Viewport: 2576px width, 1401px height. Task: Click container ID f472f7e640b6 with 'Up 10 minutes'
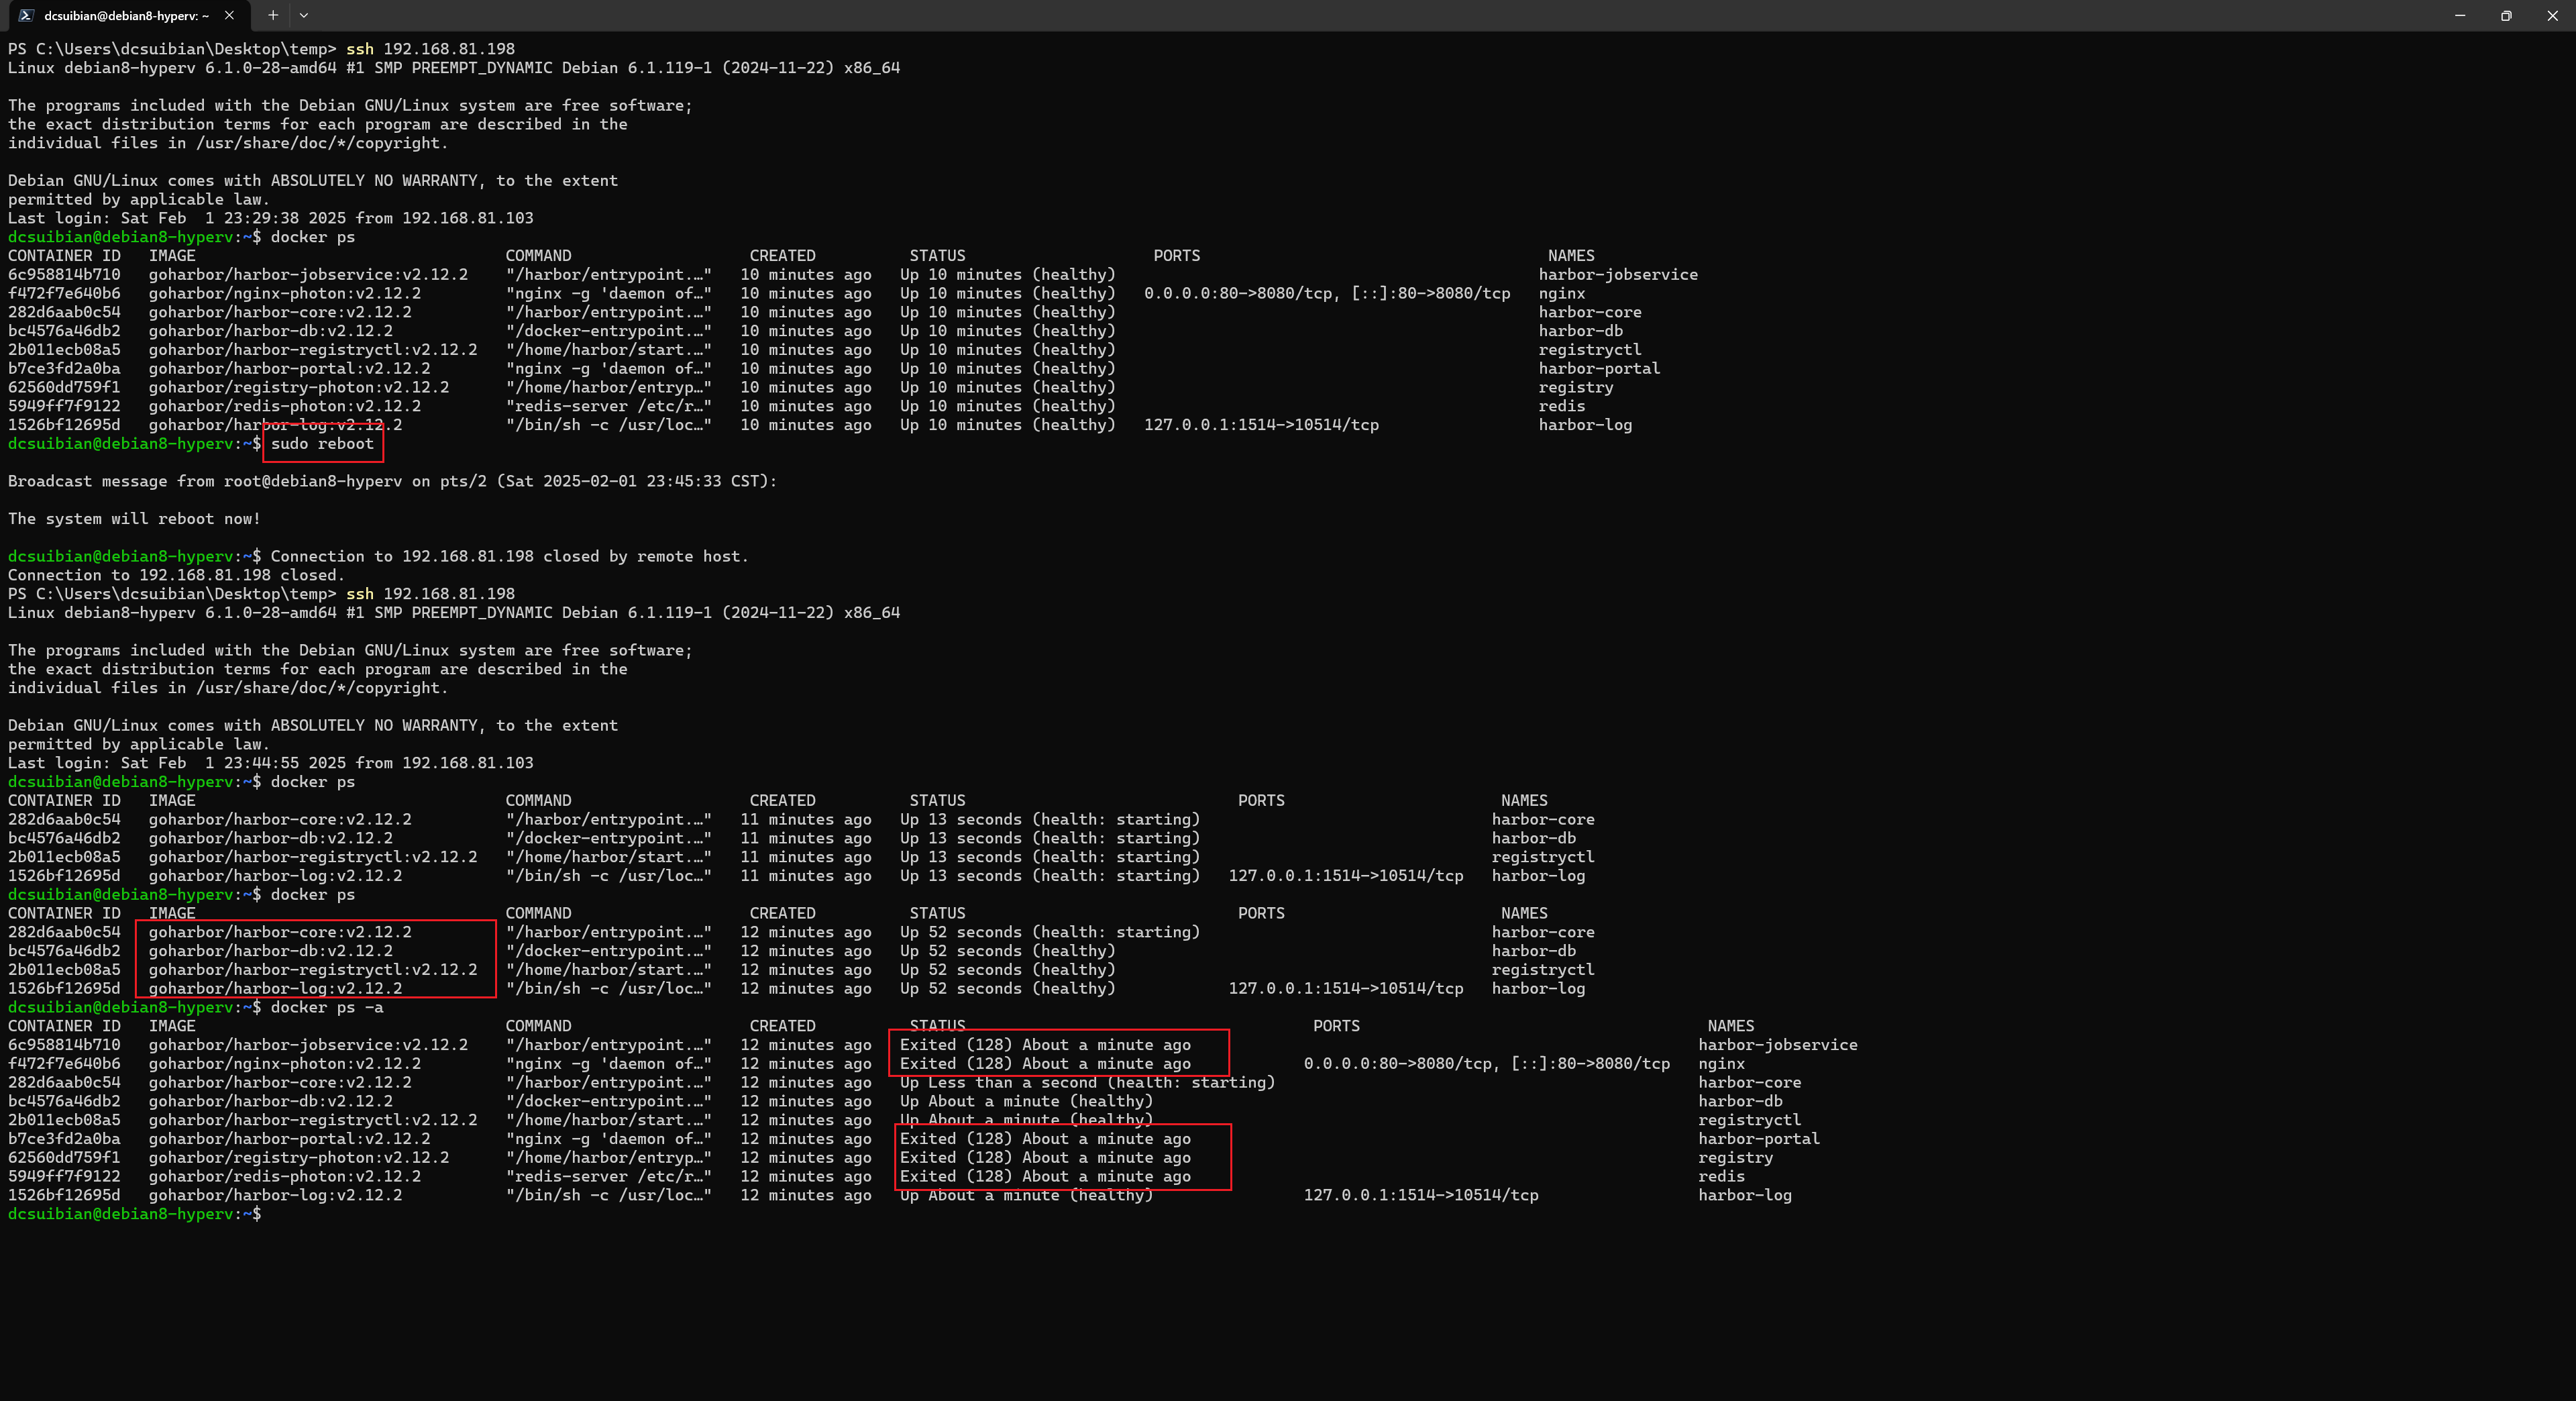click(64, 294)
